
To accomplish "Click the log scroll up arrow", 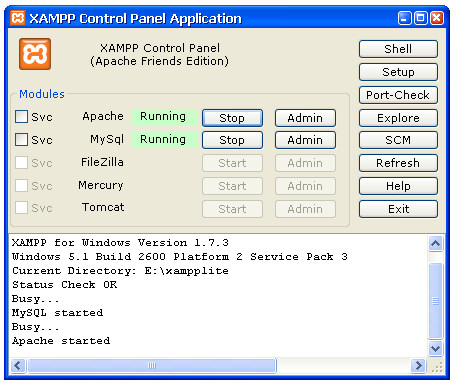I will (435, 243).
